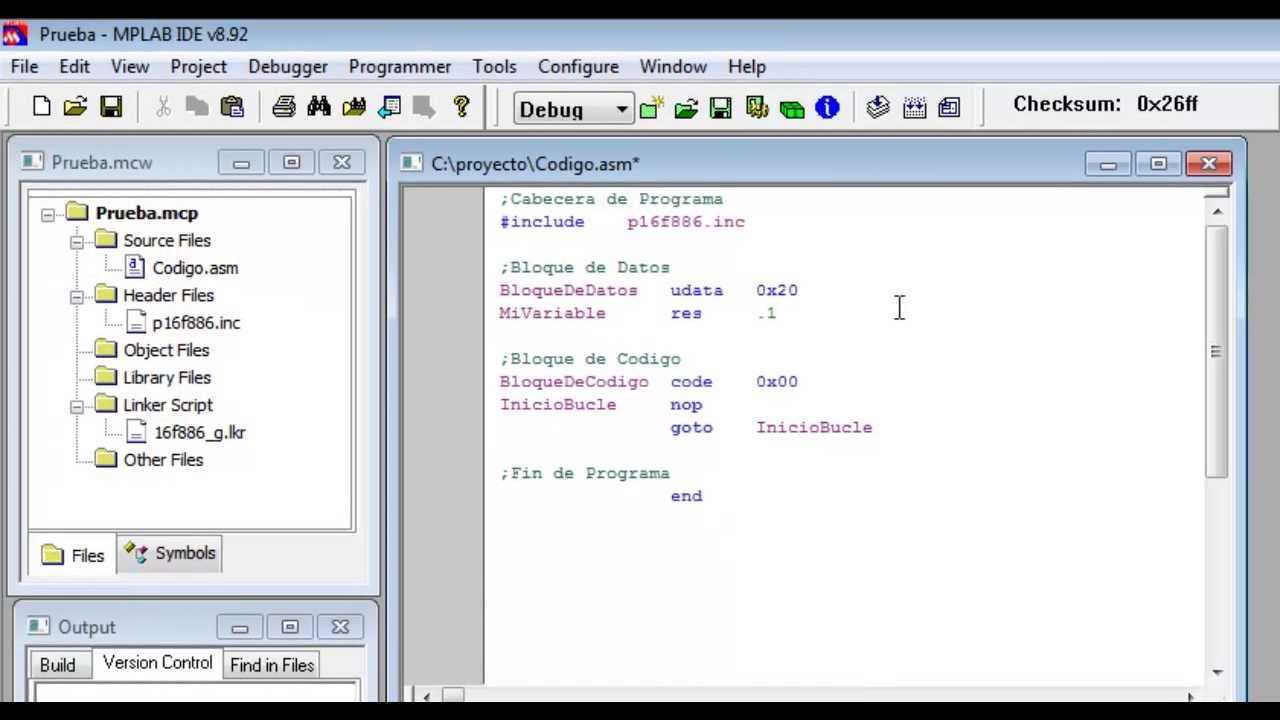Switch to the Symbols tab

[170, 553]
